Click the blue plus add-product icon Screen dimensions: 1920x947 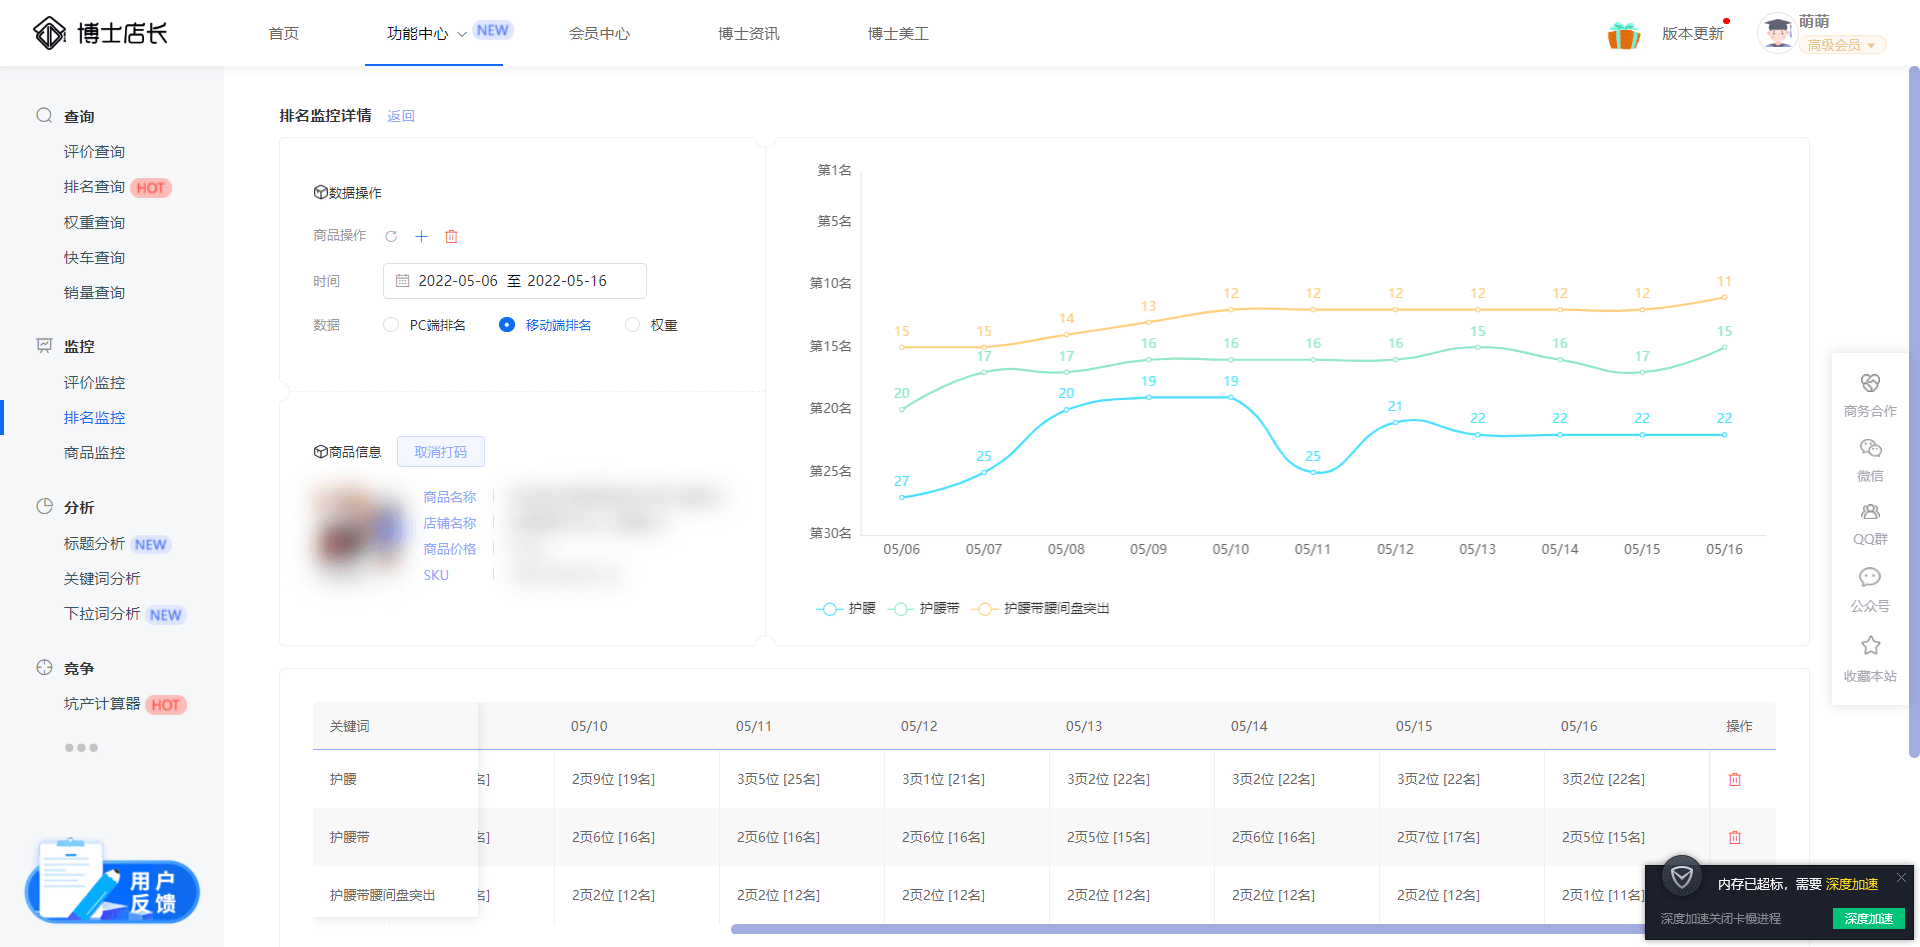tap(421, 237)
